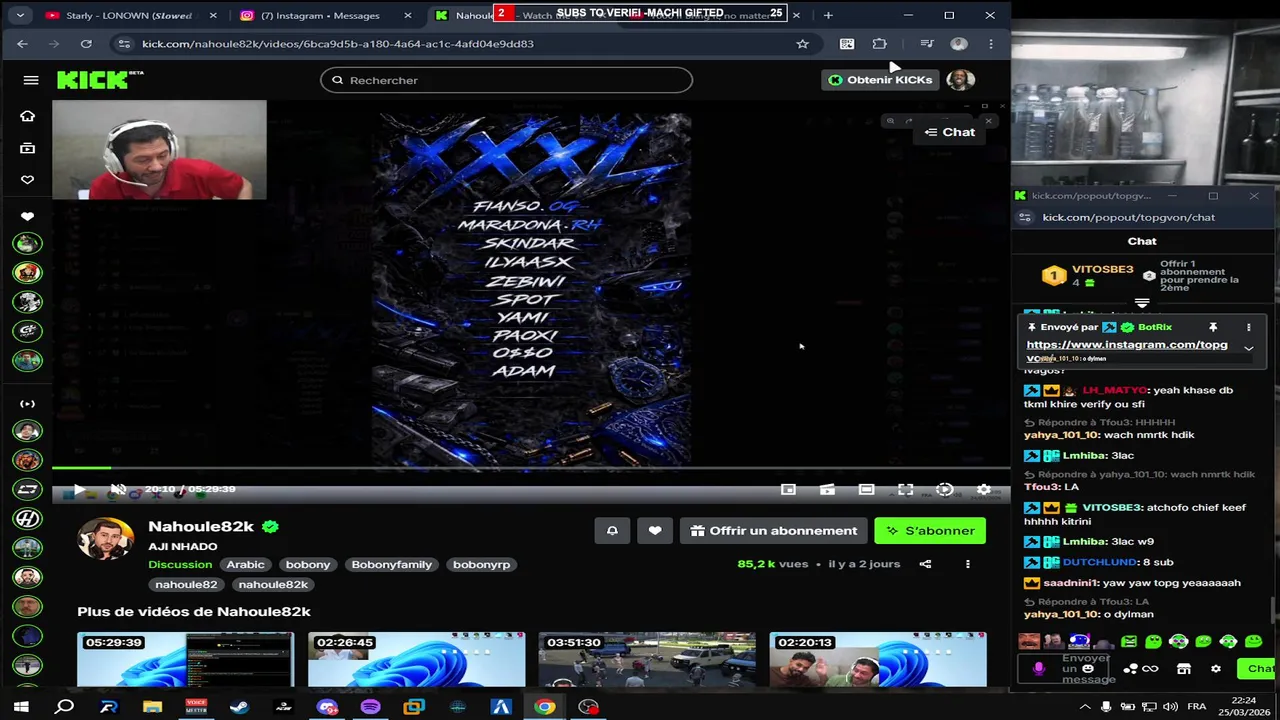The height and width of the screenshot is (720, 1280).
Task: Open chat settings gear in popout
Action: 1216,669
